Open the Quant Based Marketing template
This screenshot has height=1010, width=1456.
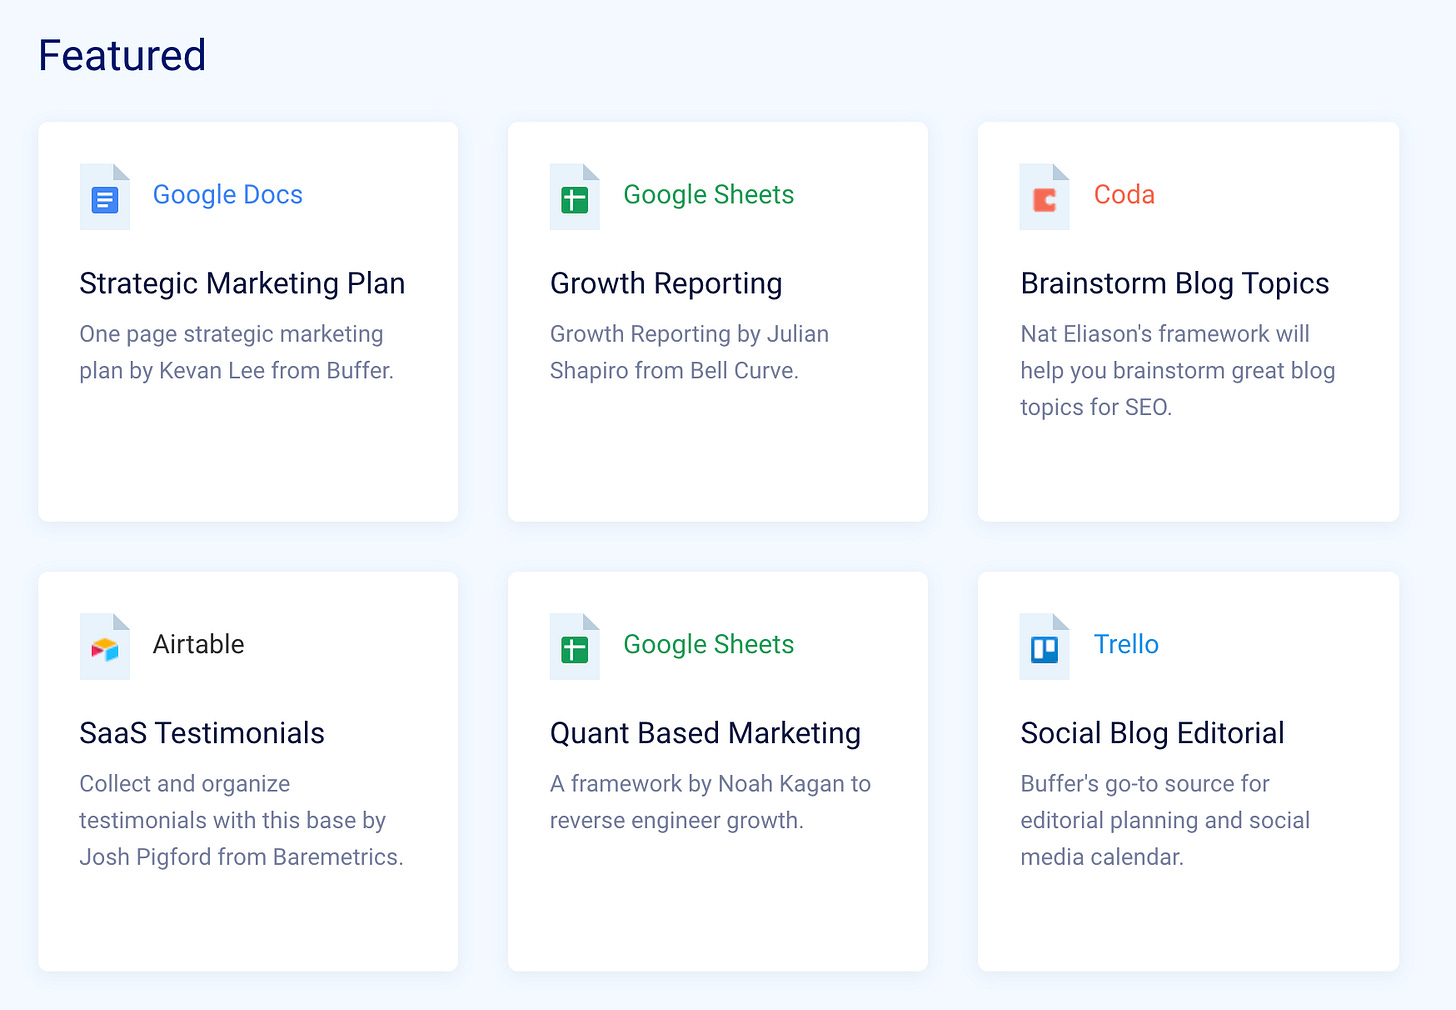point(705,734)
